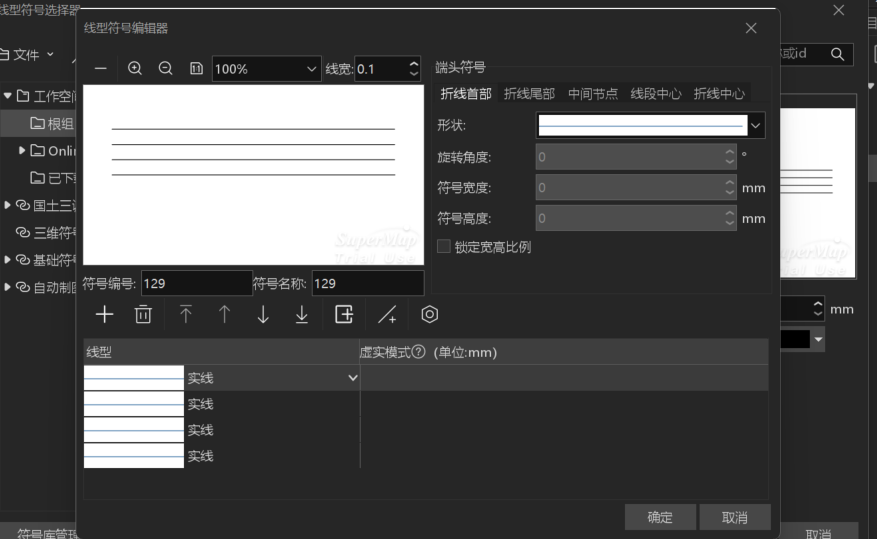This screenshot has width=877, height=539.
Task: Click the zoom out magnifier icon
Action: 166,68
